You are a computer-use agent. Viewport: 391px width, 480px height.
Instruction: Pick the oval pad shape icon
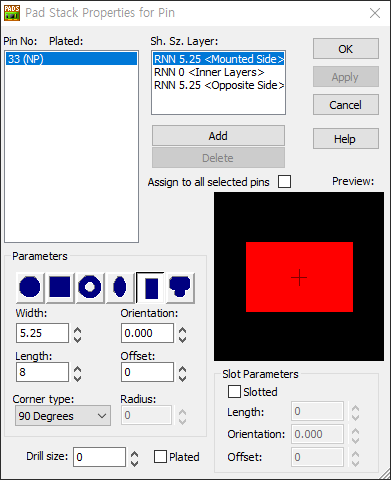120,287
